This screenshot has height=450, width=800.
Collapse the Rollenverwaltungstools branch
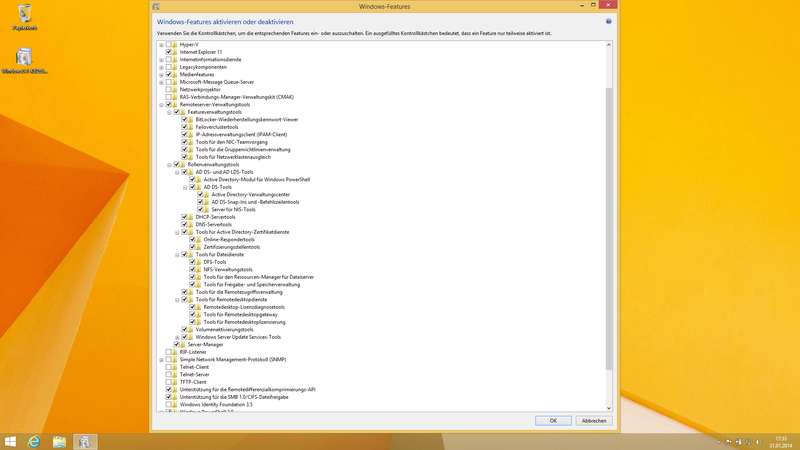(169, 165)
